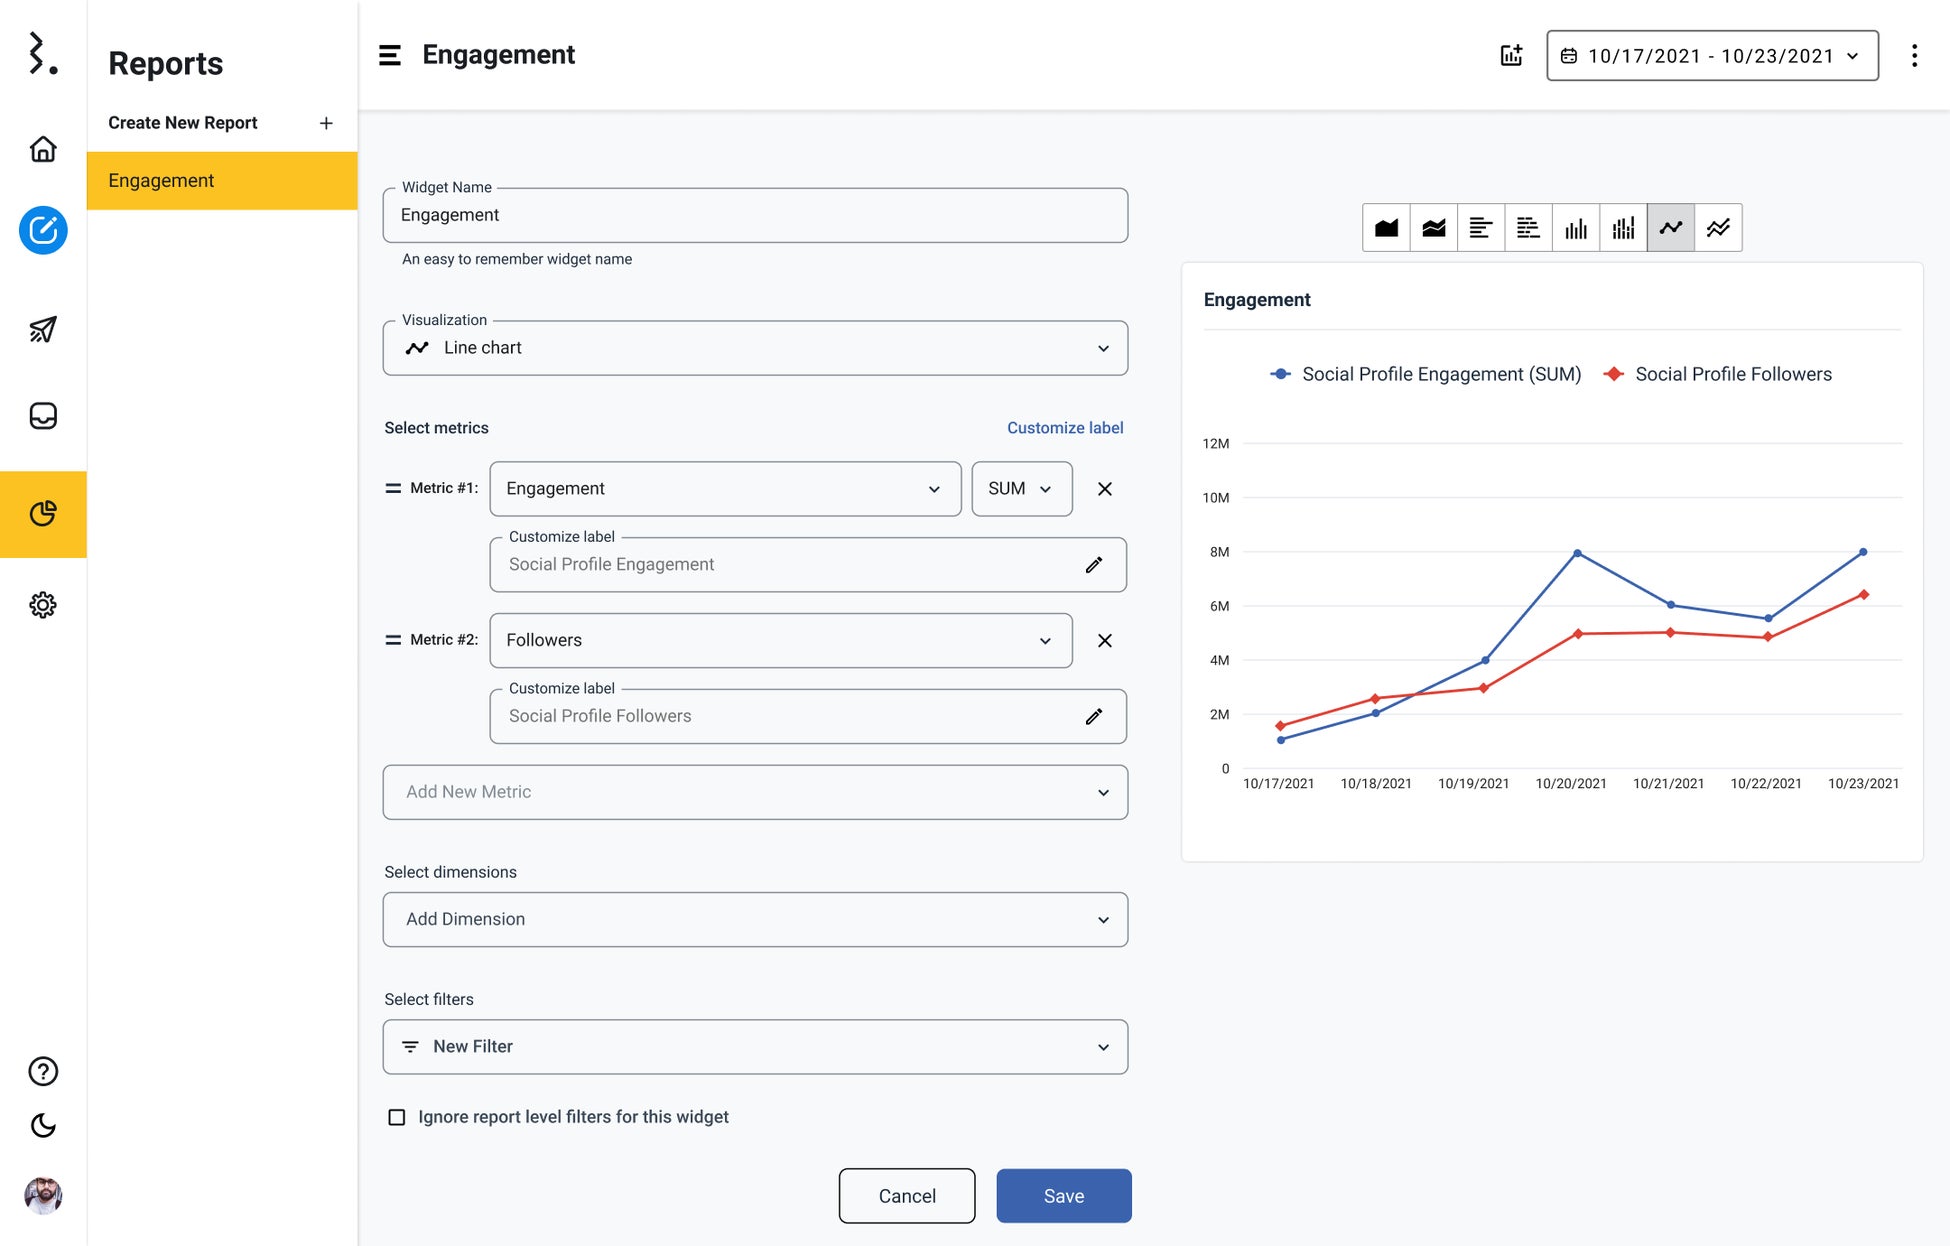
Task: Open the Add New Metric dropdown
Action: (x=755, y=792)
